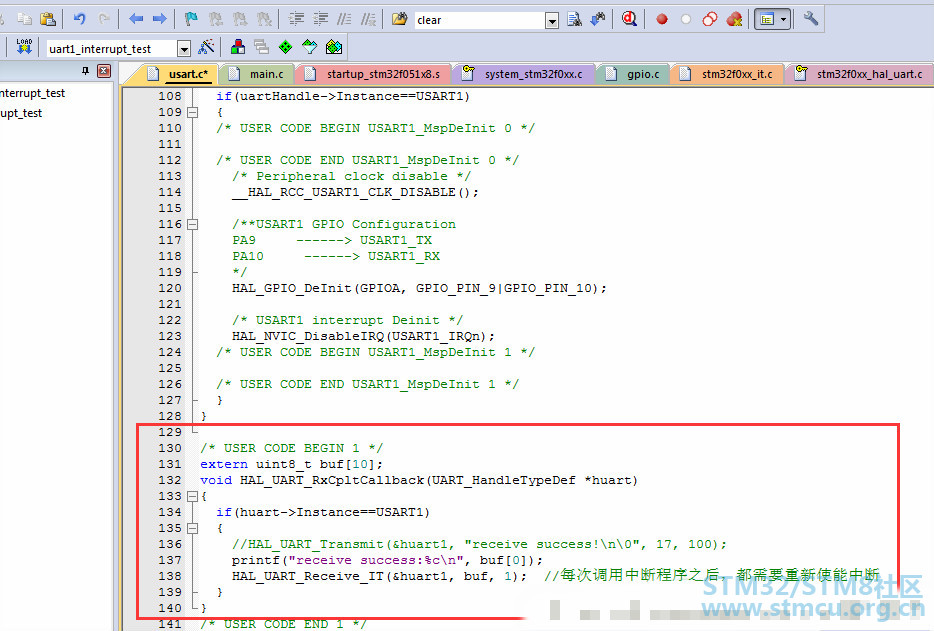Click the Navigate Backwards blue arrow
Screen dimensions: 934x631
[136, 19]
